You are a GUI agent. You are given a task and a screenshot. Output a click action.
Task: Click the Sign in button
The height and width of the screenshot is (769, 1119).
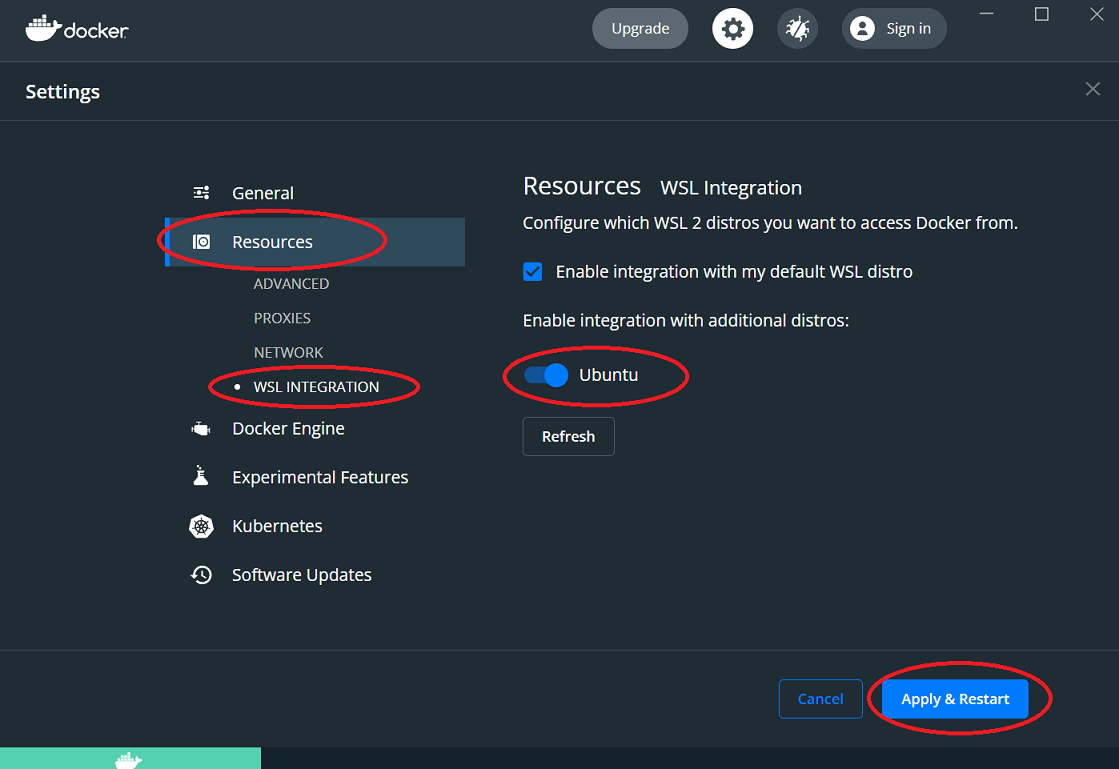894,29
